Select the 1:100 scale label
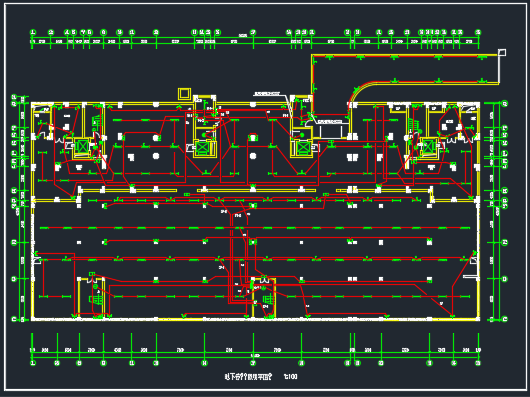Image resolution: width=530 pixels, height=397 pixels. [291, 376]
